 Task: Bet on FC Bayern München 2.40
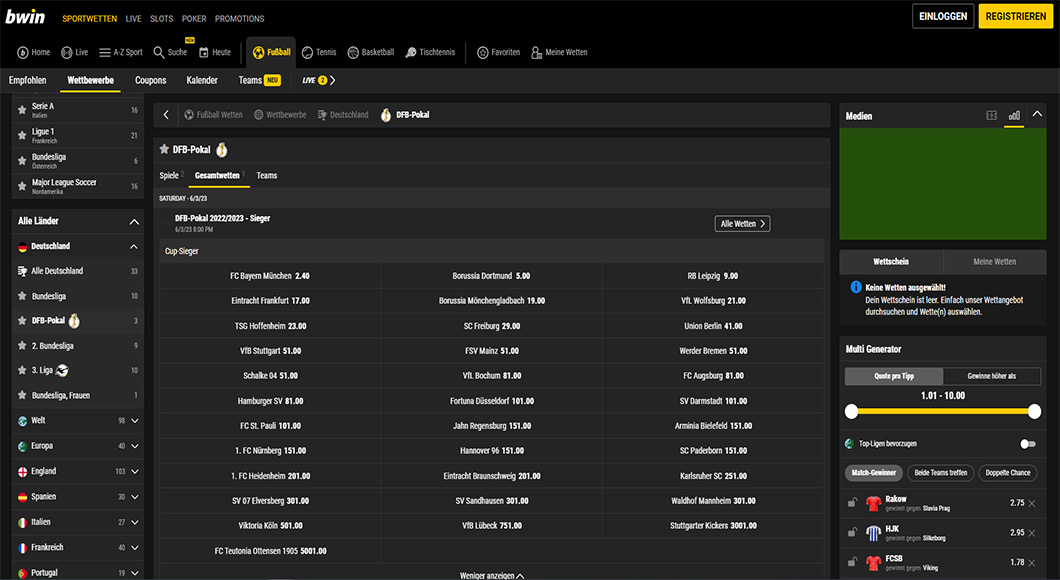pyautogui.click(x=270, y=276)
